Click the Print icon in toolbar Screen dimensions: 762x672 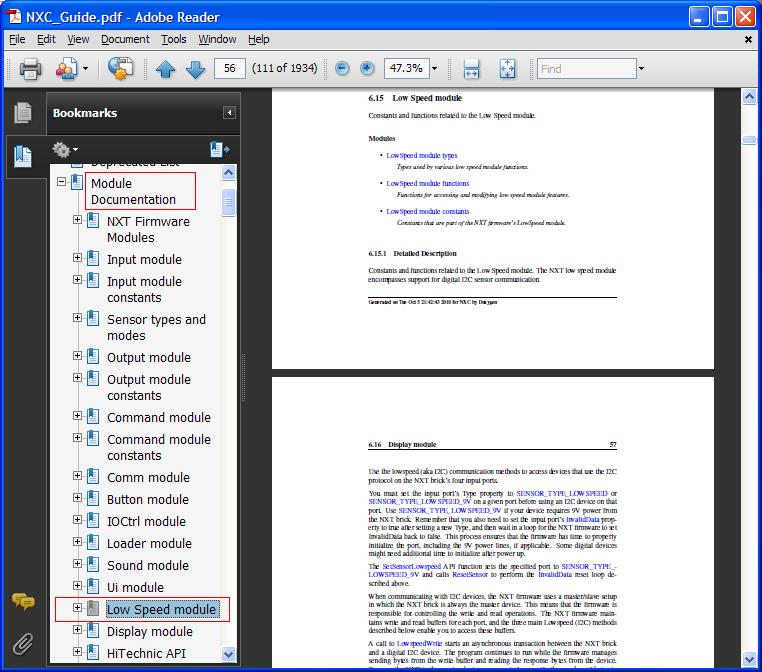30,69
